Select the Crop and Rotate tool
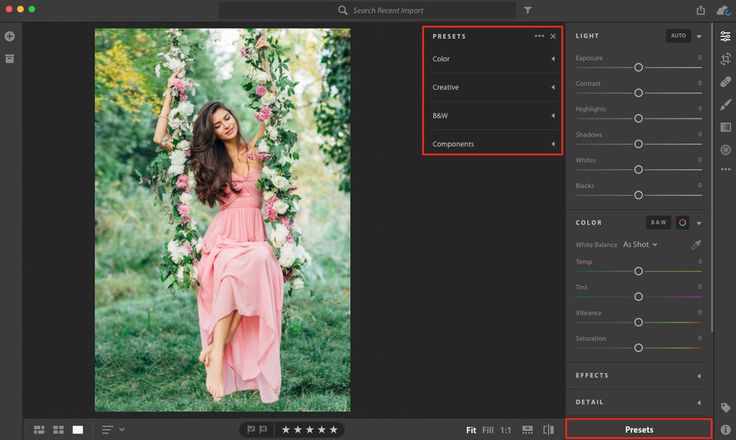 [x=725, y=59]
